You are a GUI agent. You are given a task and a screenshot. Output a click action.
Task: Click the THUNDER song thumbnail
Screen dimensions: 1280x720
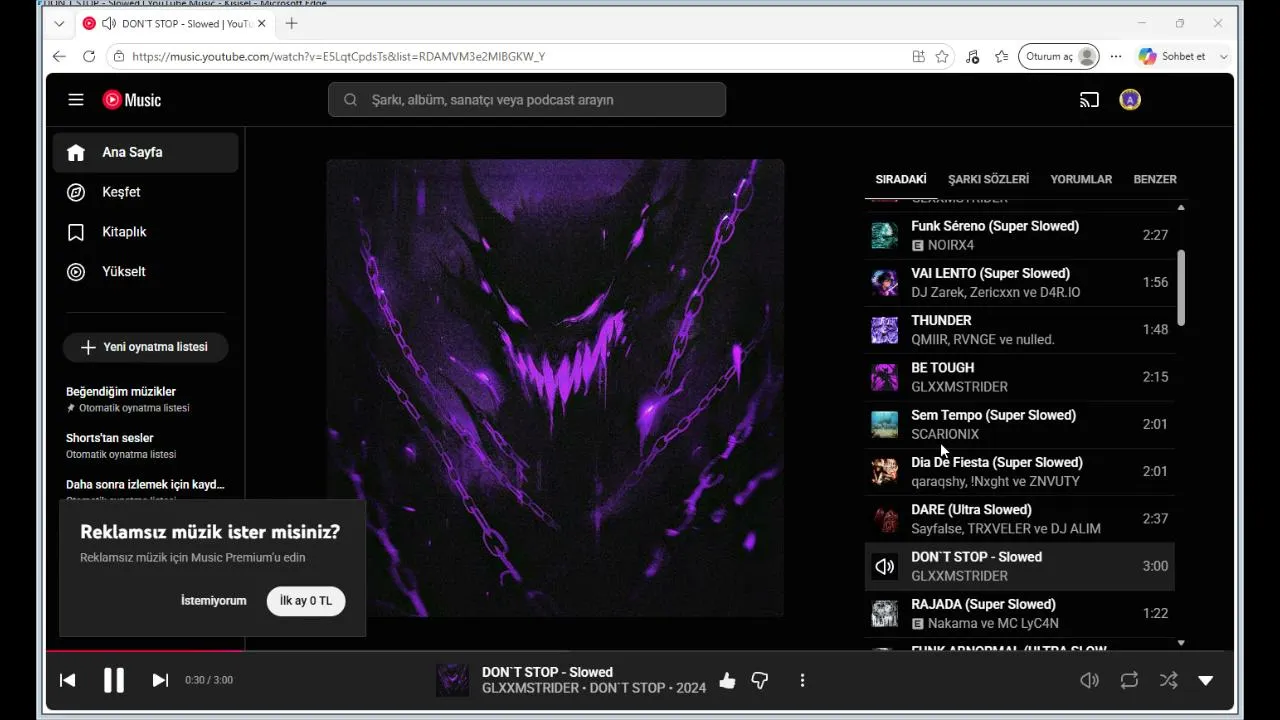pos(885,330)
